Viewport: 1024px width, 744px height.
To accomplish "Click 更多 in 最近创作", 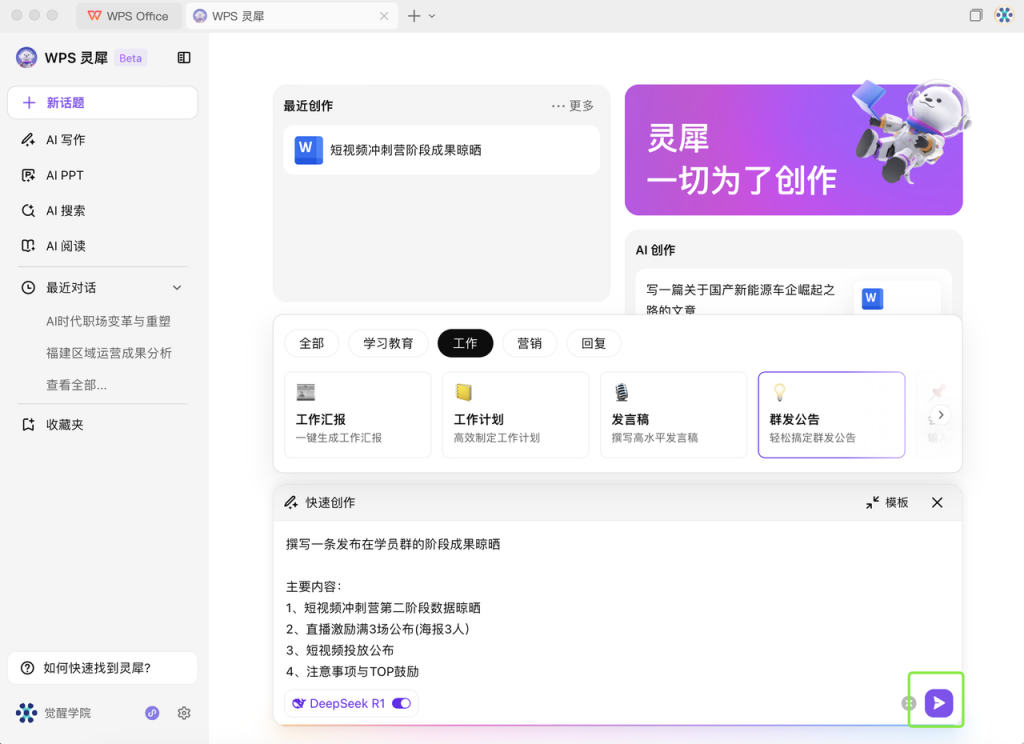I will click(573, 105).
